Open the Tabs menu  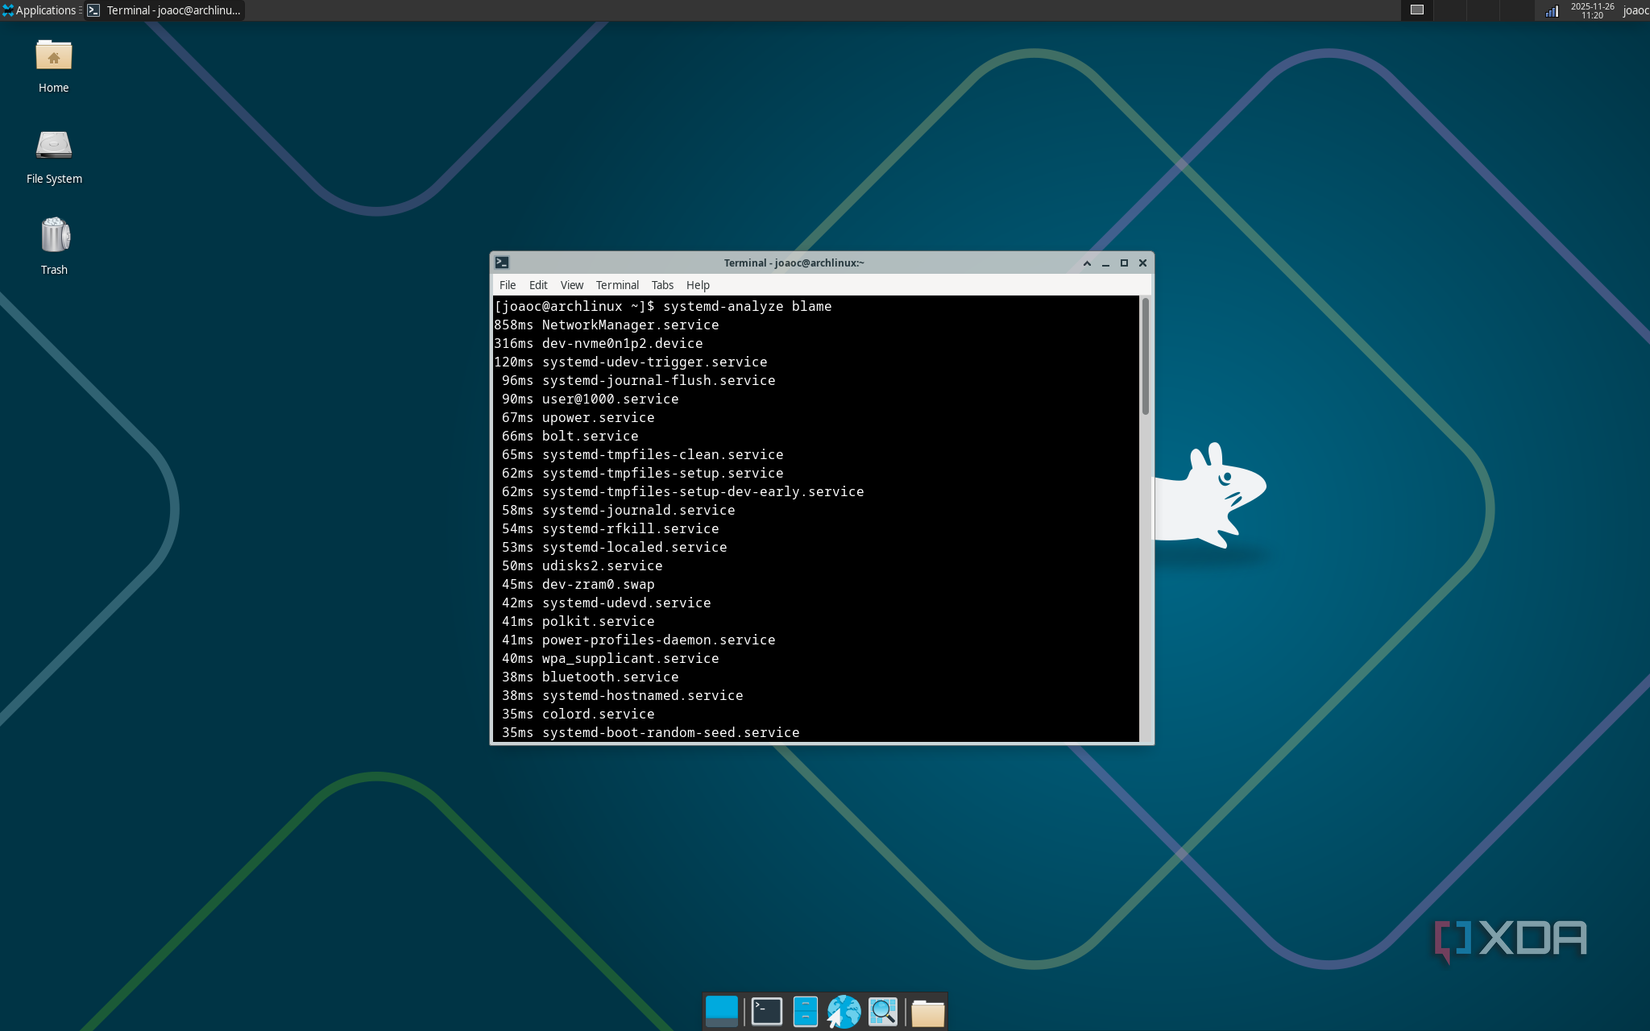point(662,285)
